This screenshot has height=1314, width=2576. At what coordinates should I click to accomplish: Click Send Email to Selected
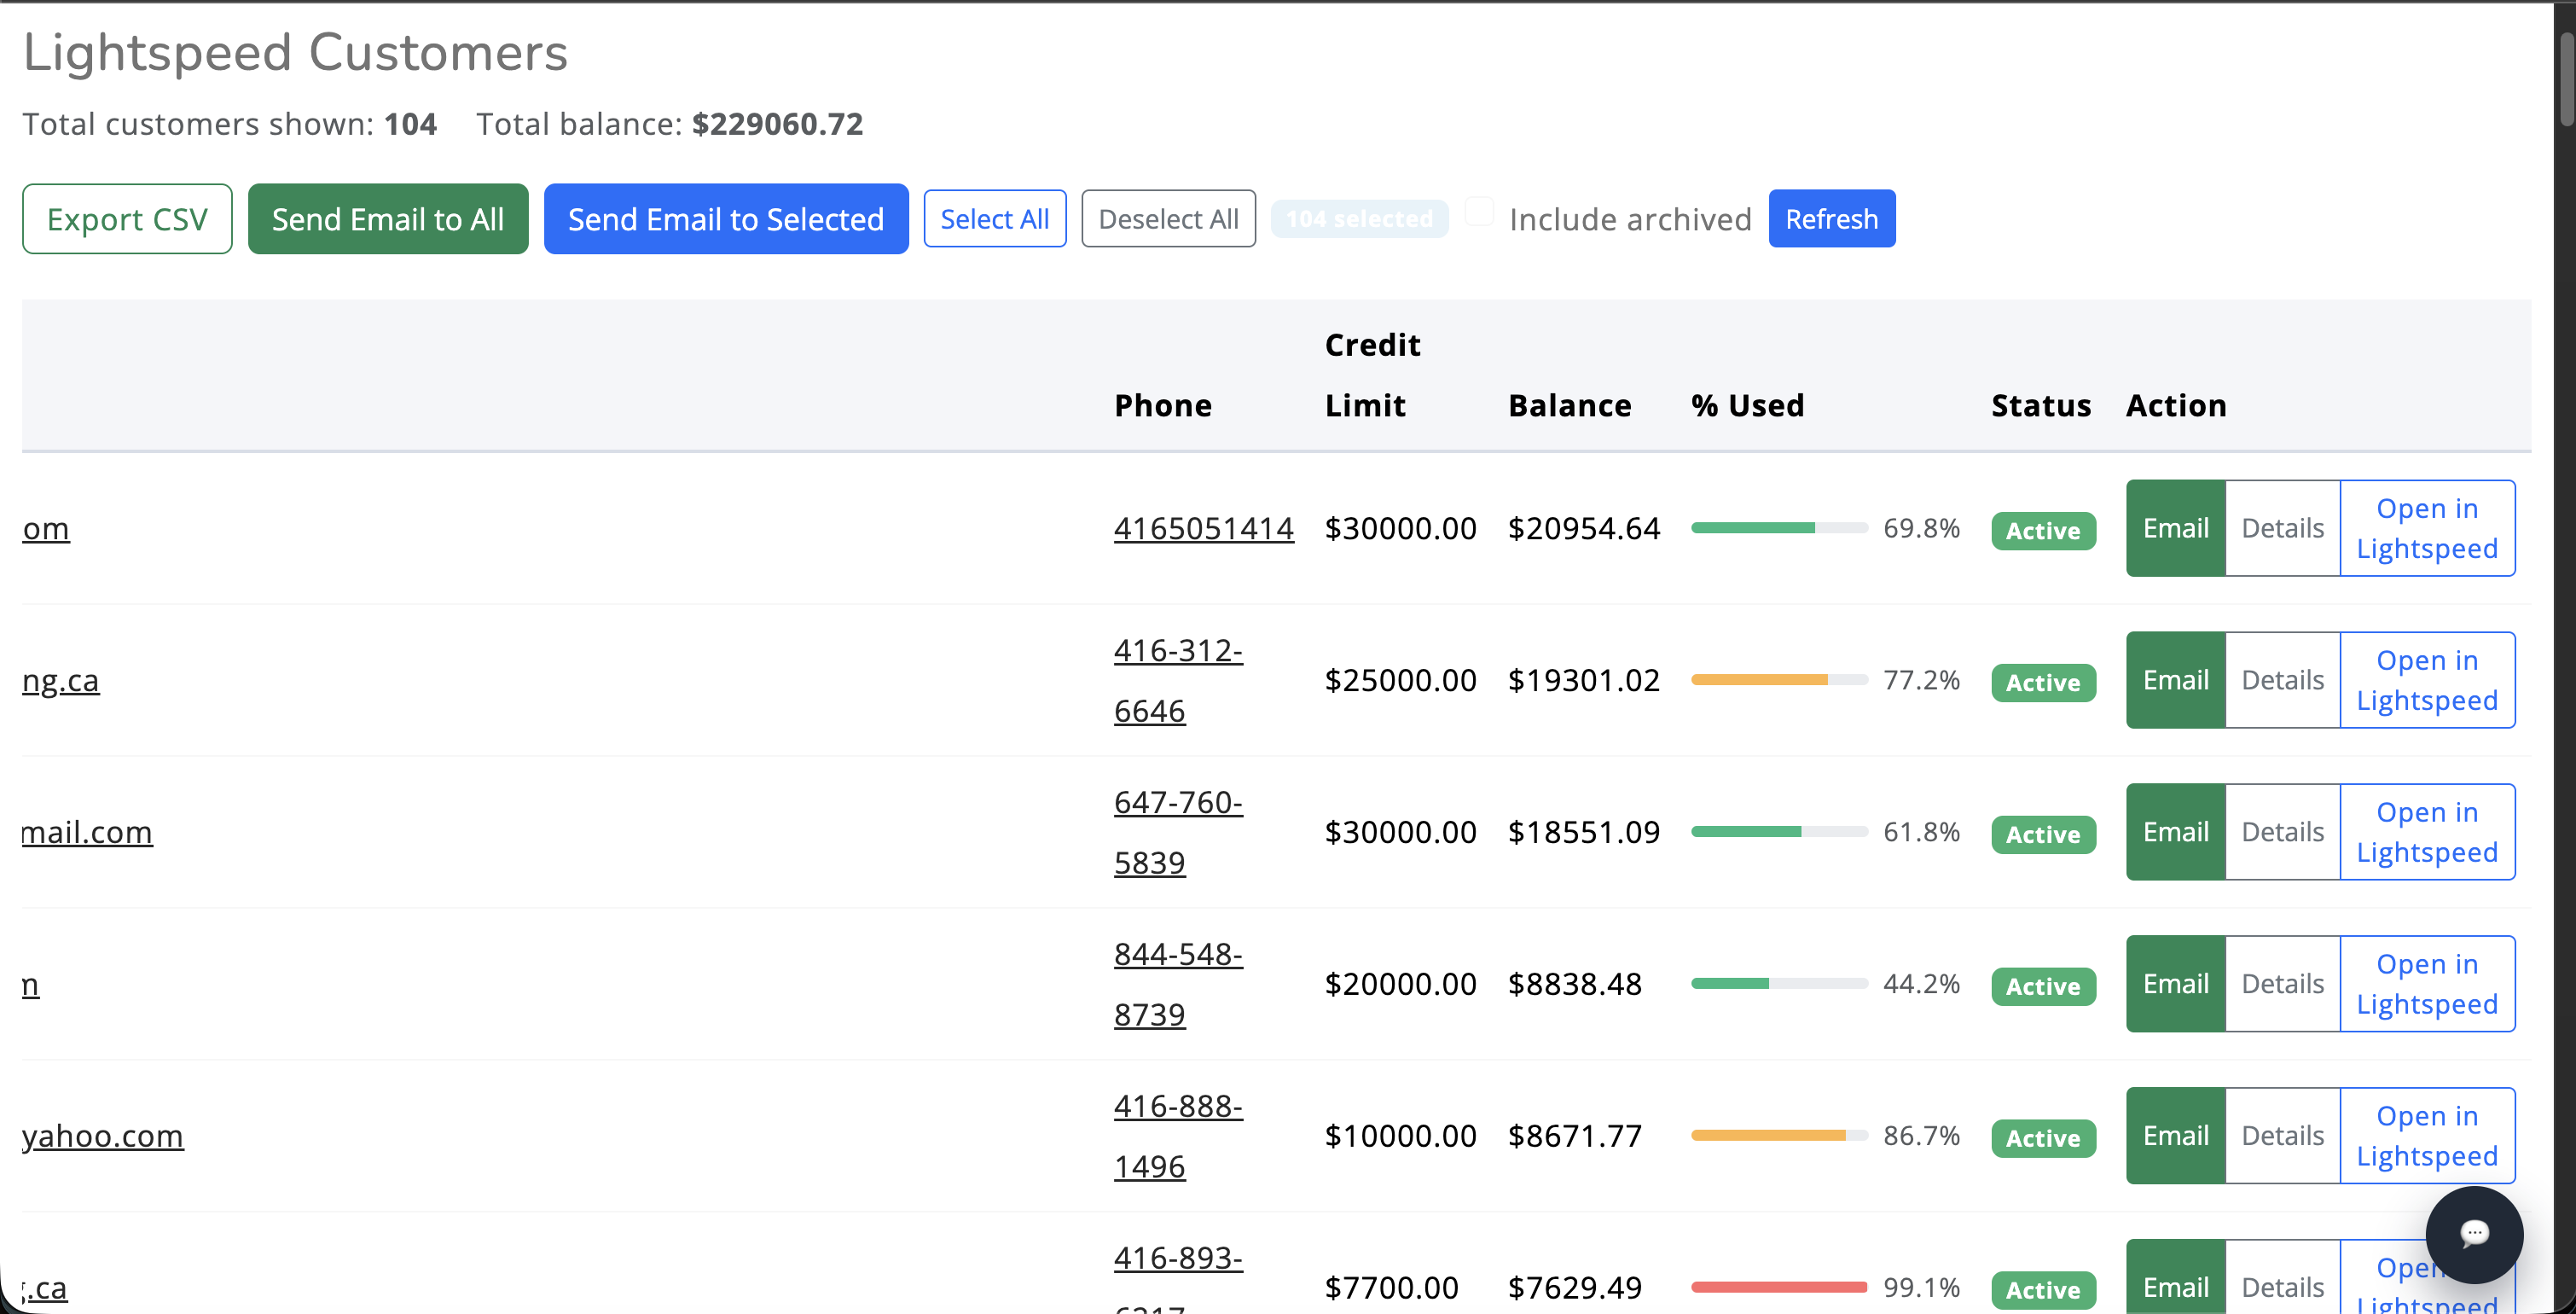(x=725, y=219)
